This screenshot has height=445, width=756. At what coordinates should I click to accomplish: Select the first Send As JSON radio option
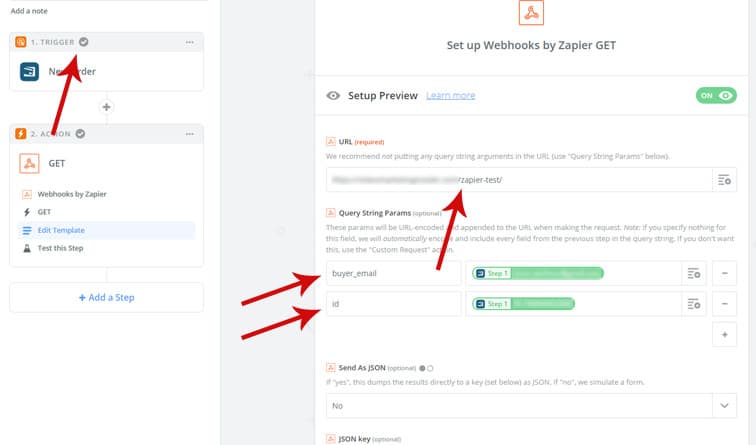coord(423,369)
